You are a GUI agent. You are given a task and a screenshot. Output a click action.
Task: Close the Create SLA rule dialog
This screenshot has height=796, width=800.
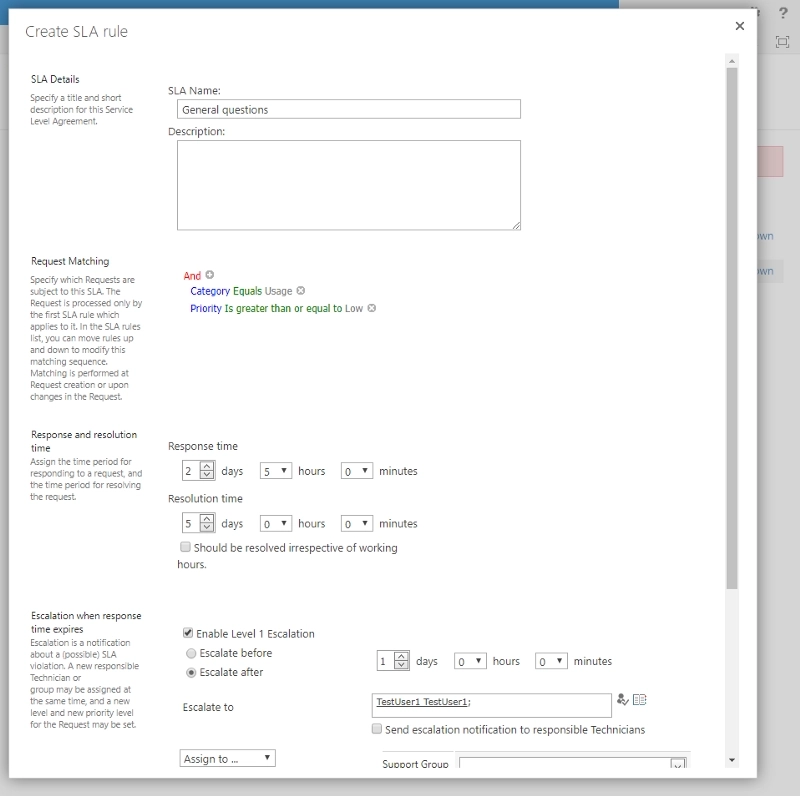(x=739, y=26)
